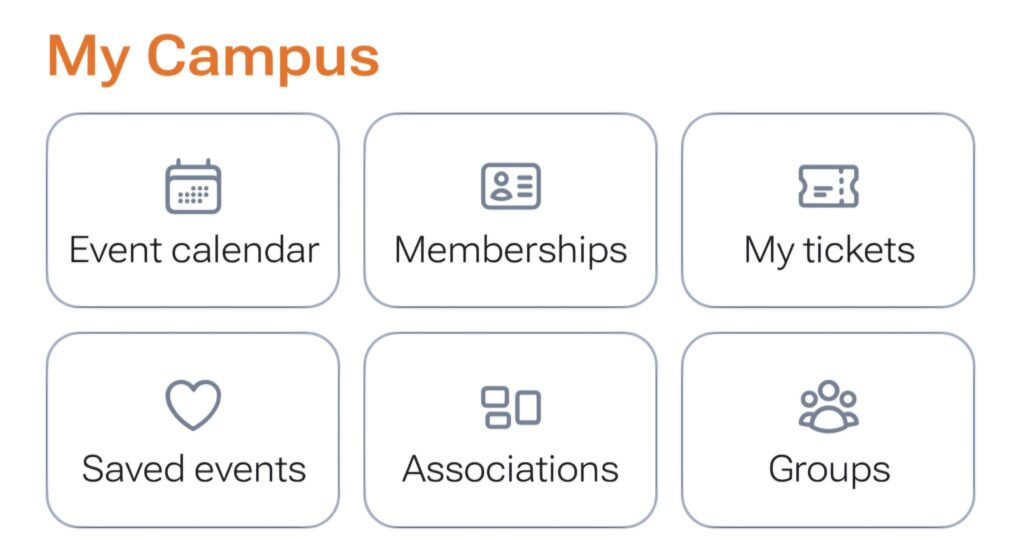Tap the heart icon for Saved events
The width and height of the screenshot is (1024, 558).
(x=193, y=404)
